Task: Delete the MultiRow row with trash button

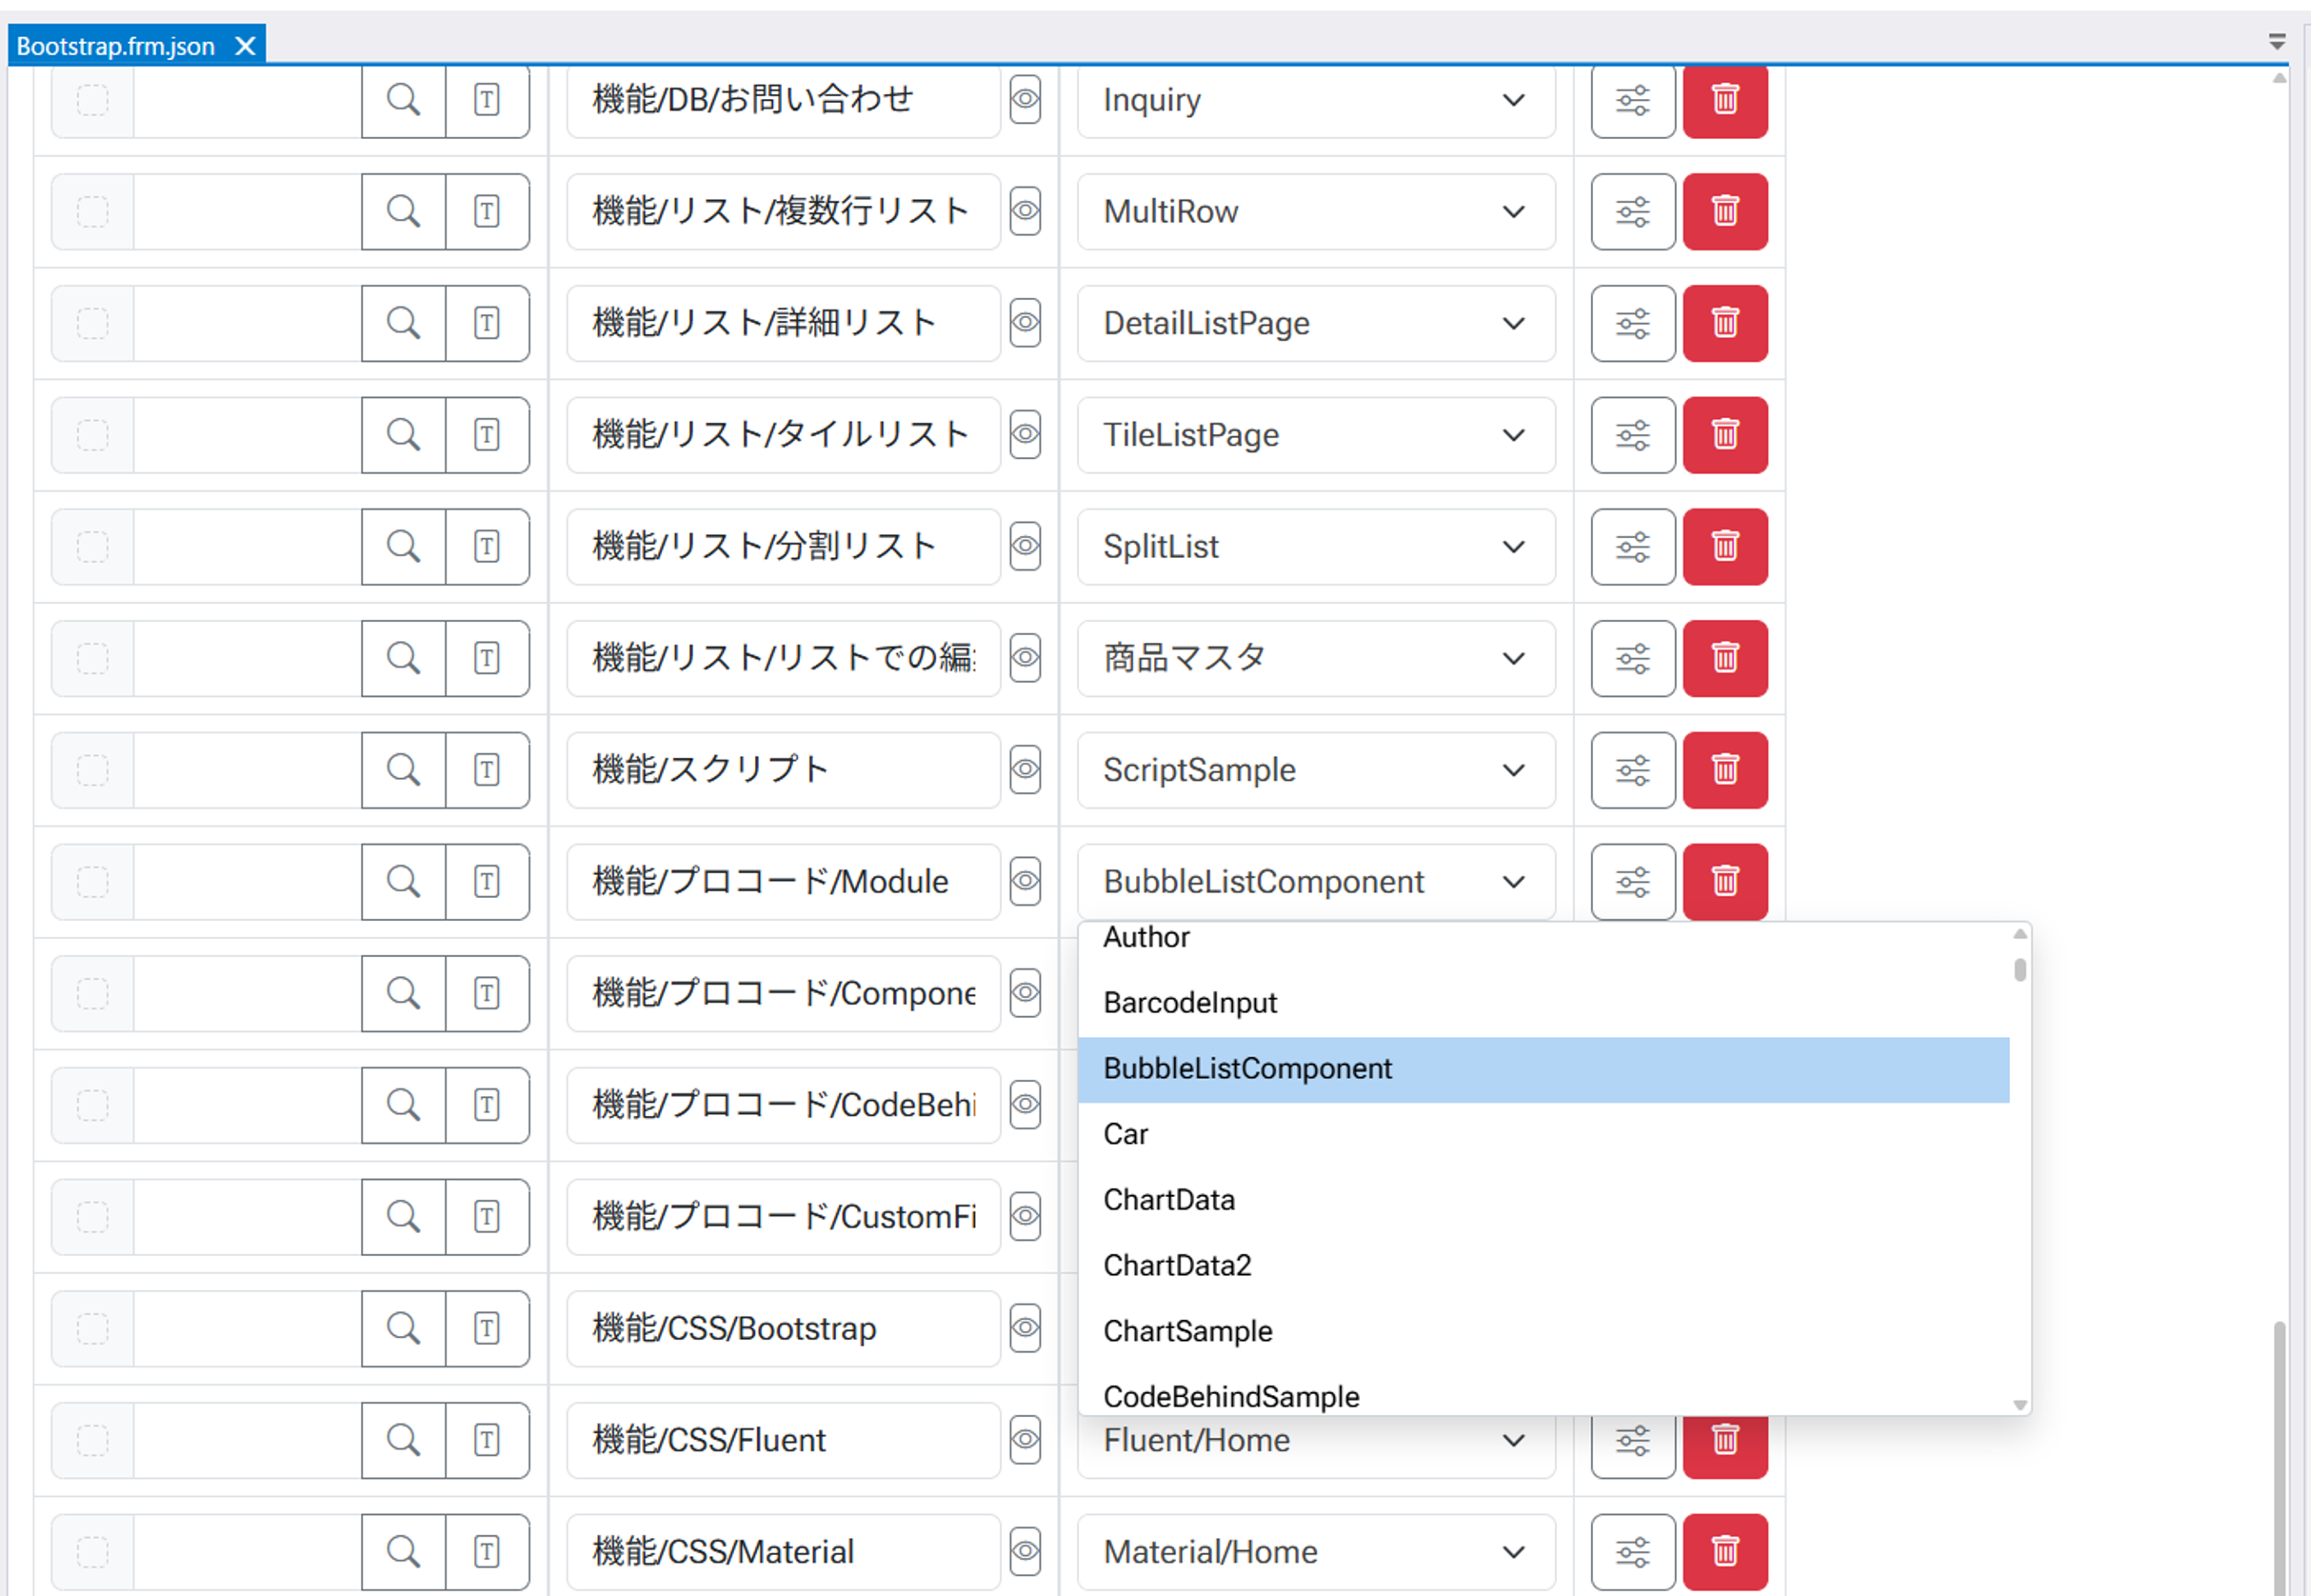Action: point(1725,211)
